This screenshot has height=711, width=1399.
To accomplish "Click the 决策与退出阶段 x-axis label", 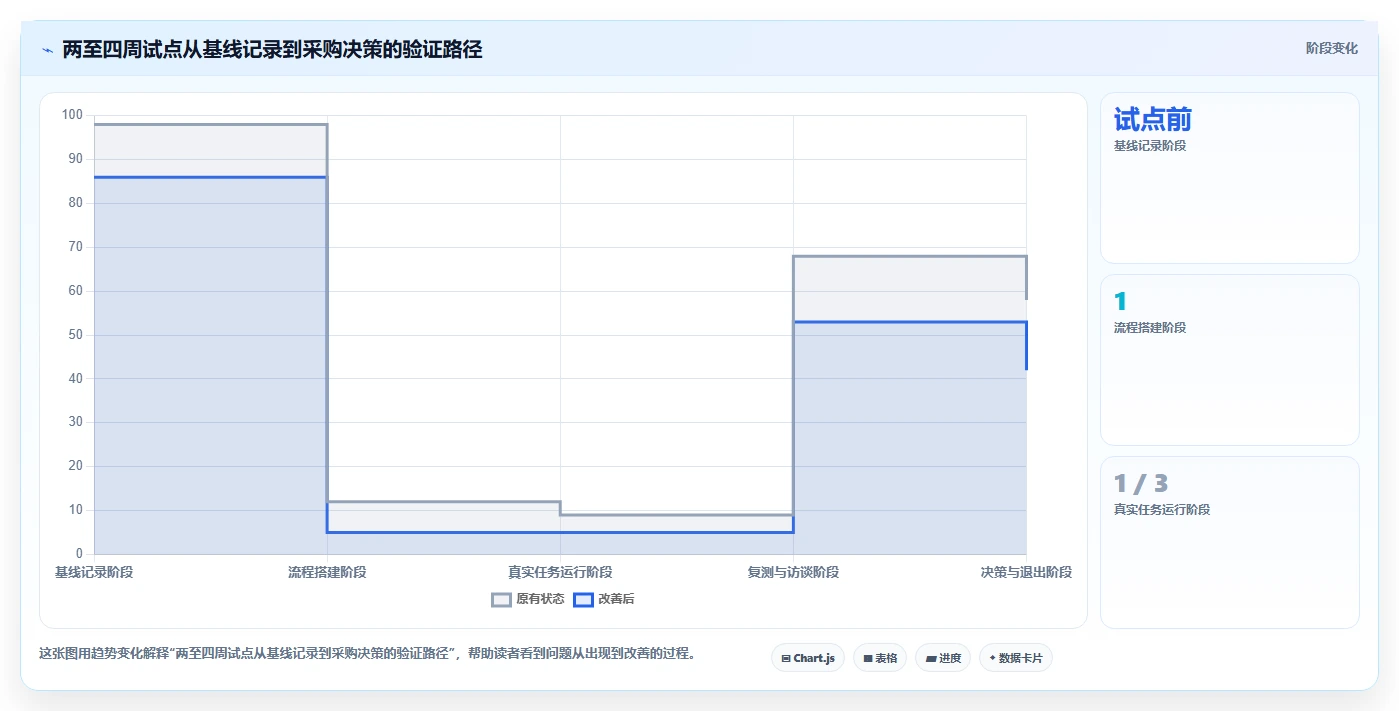I will click(1026, 572).
